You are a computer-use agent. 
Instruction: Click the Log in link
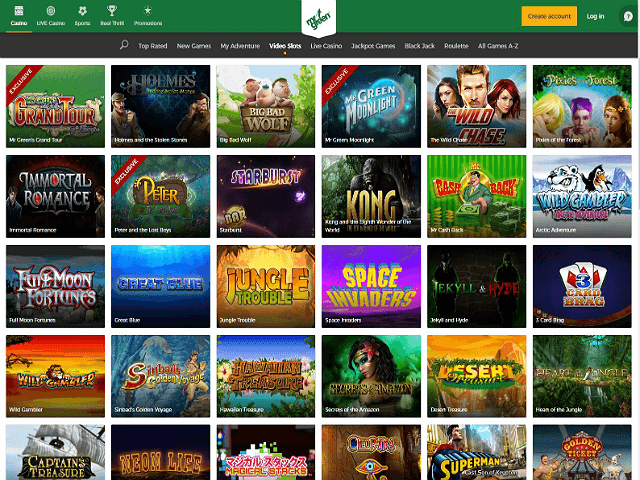click(595, 16)
